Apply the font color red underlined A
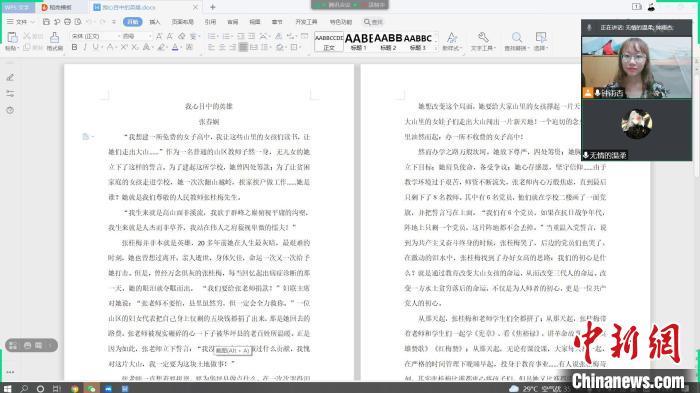Screen dimensions: 700x393 (175, 47)
